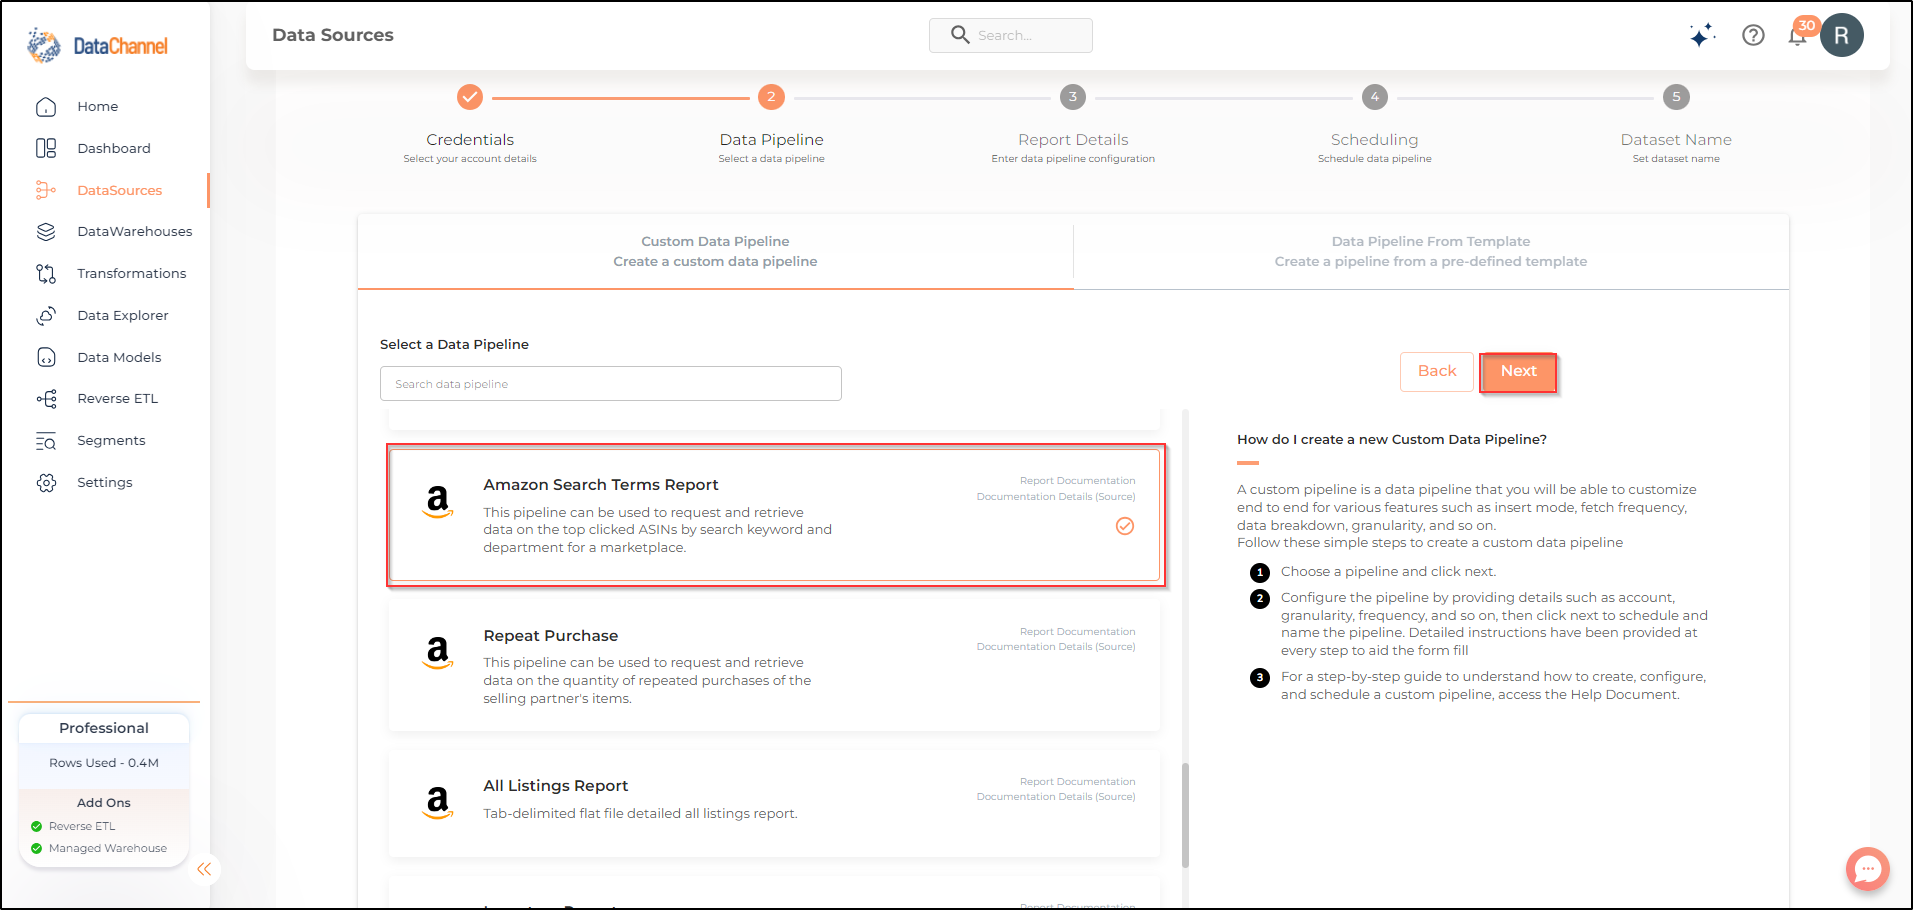Go to the completed Credentials step circle
1913x910 pixels.
tap(470, 97)
